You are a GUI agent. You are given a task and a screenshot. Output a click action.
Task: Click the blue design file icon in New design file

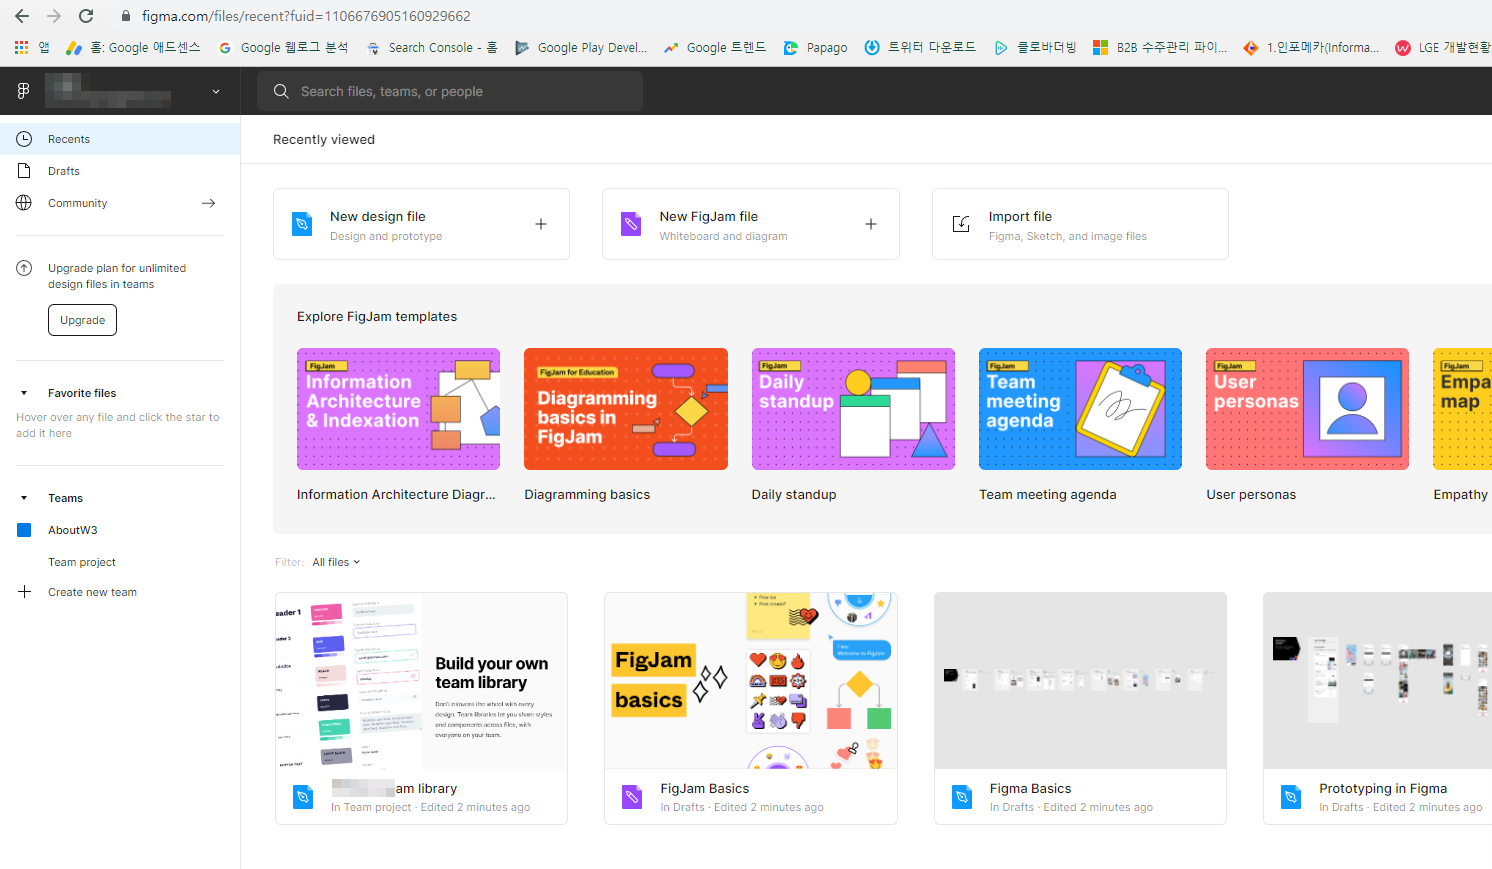tap(302, 224)
